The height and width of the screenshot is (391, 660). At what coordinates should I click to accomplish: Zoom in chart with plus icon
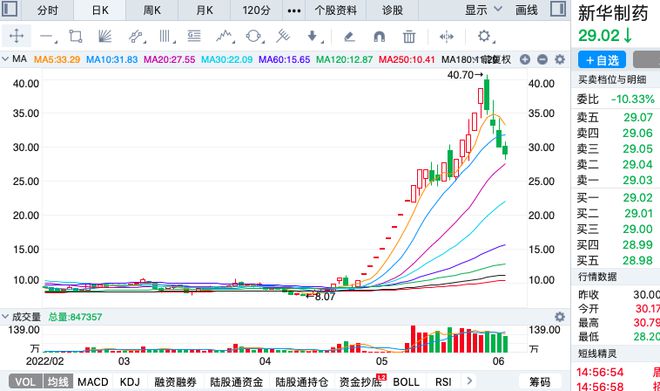click(x=525, y=59)
